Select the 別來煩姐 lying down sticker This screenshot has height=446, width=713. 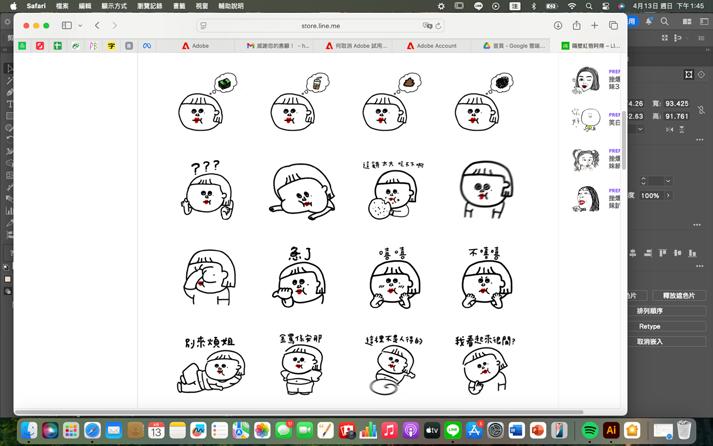[210, 365]
